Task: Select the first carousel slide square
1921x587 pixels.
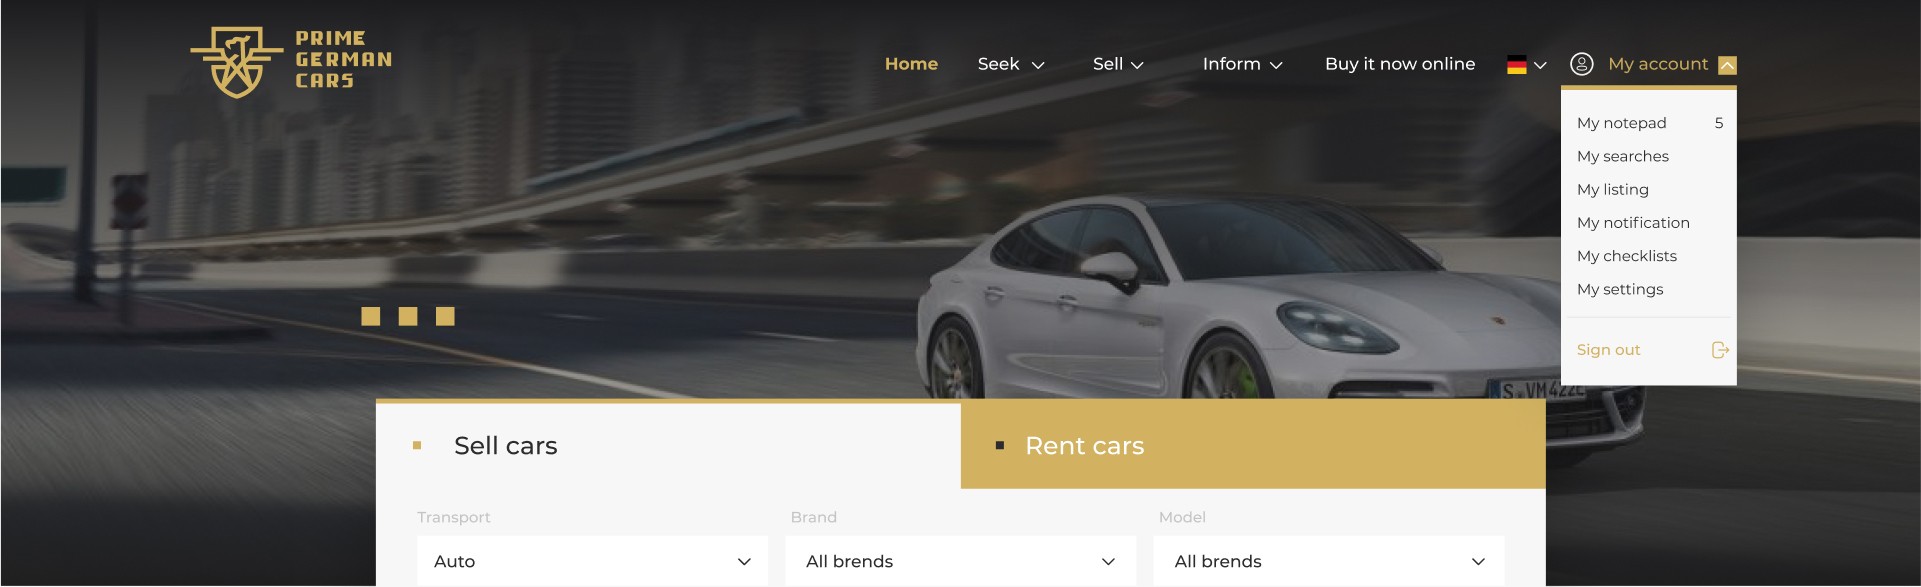Action: click(370, 316)
